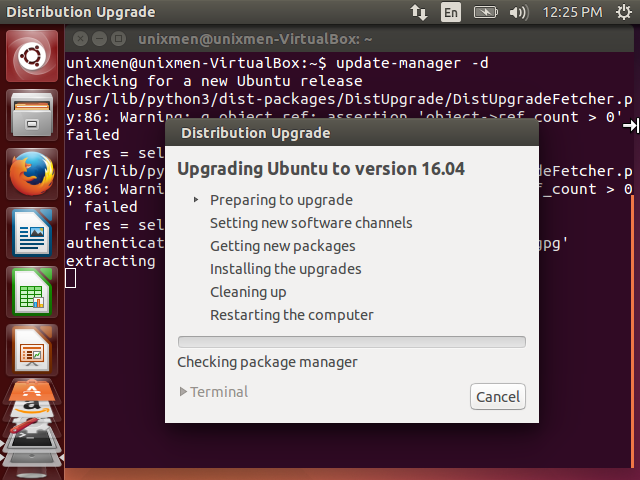The height and width of the screenshot is (480, 640).
Task: Select the 'Installing the upgrades' step
Action: pos(286,269)
